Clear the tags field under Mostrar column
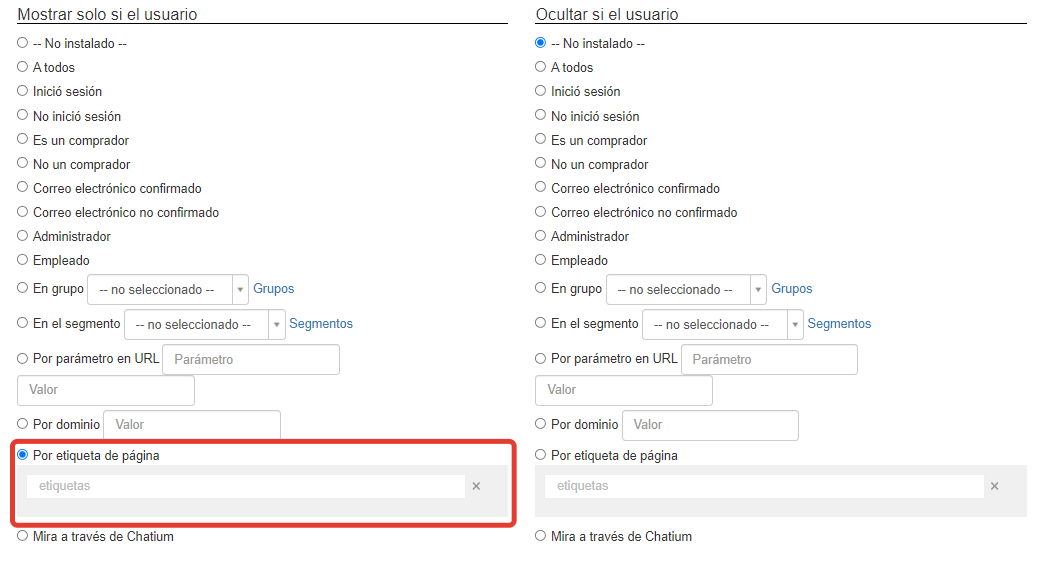1041x561 pixels. (x=476, y=486)
